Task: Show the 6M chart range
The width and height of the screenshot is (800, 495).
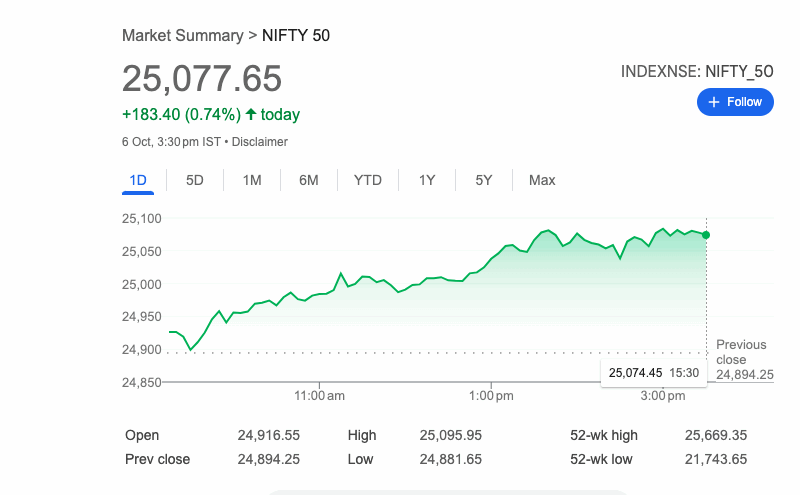Action: pyautogui.click(x=309, y=180)
